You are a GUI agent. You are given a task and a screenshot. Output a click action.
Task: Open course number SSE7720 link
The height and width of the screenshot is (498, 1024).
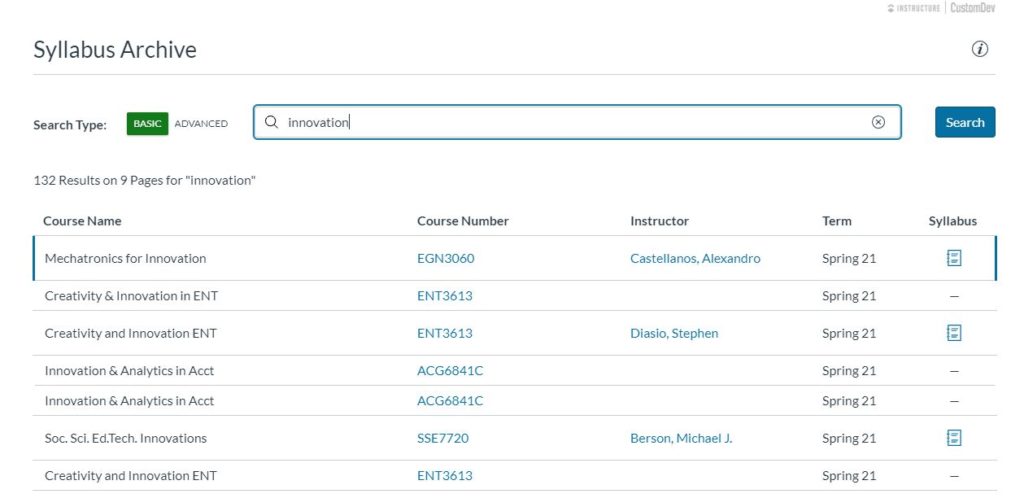point(443,438)
